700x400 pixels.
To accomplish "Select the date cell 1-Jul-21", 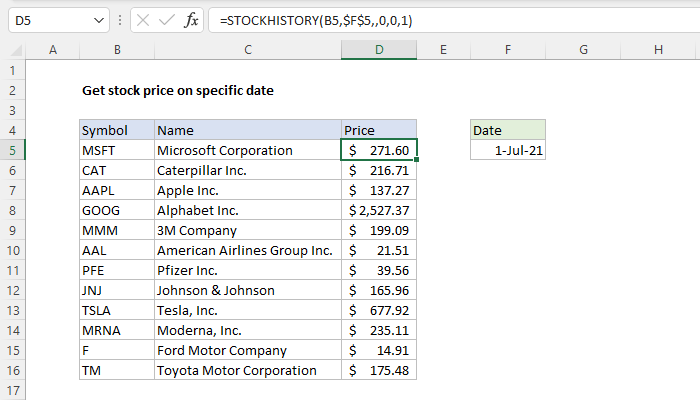I will 508,150.
